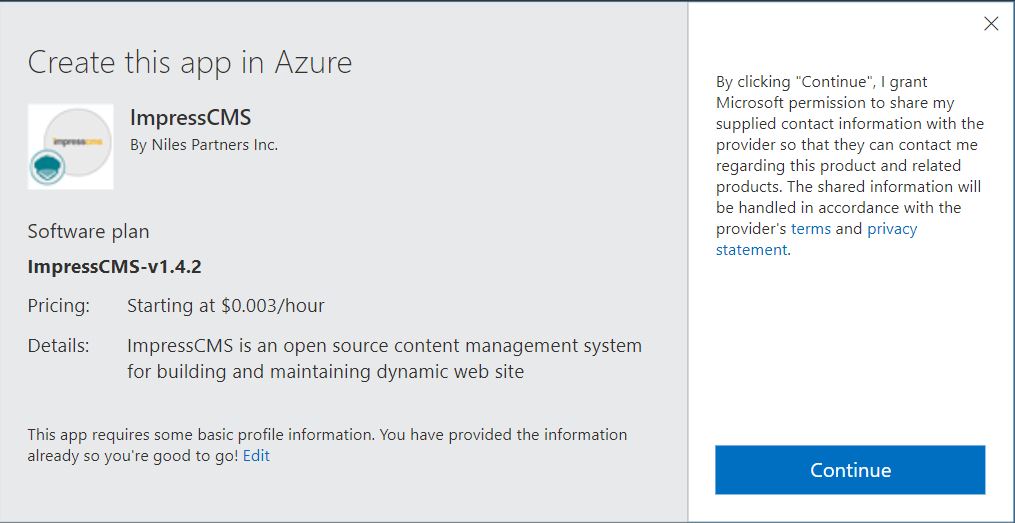Click the teal badge icon on the logo

pyautogui.click(x=47, y=166)
